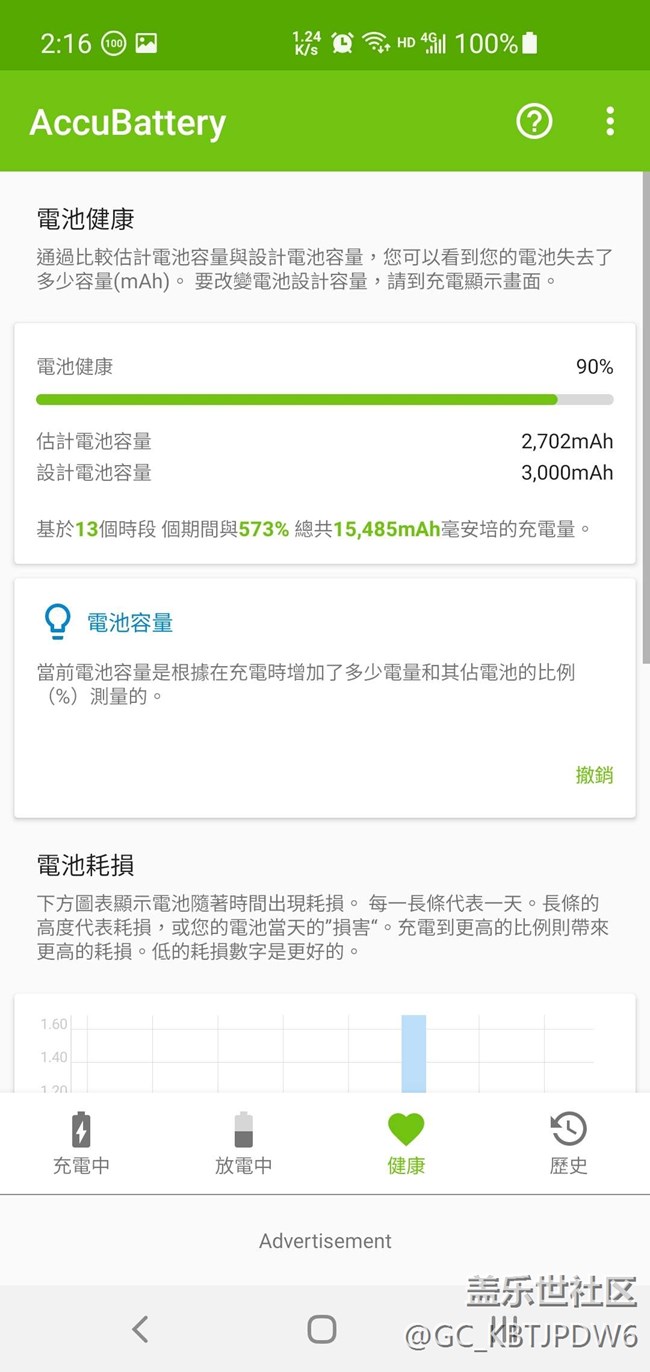Tap the AccuBattery app title
The width and height of the screenshot is (650, 1372).
pyautogui.click(x=128, y=122)
